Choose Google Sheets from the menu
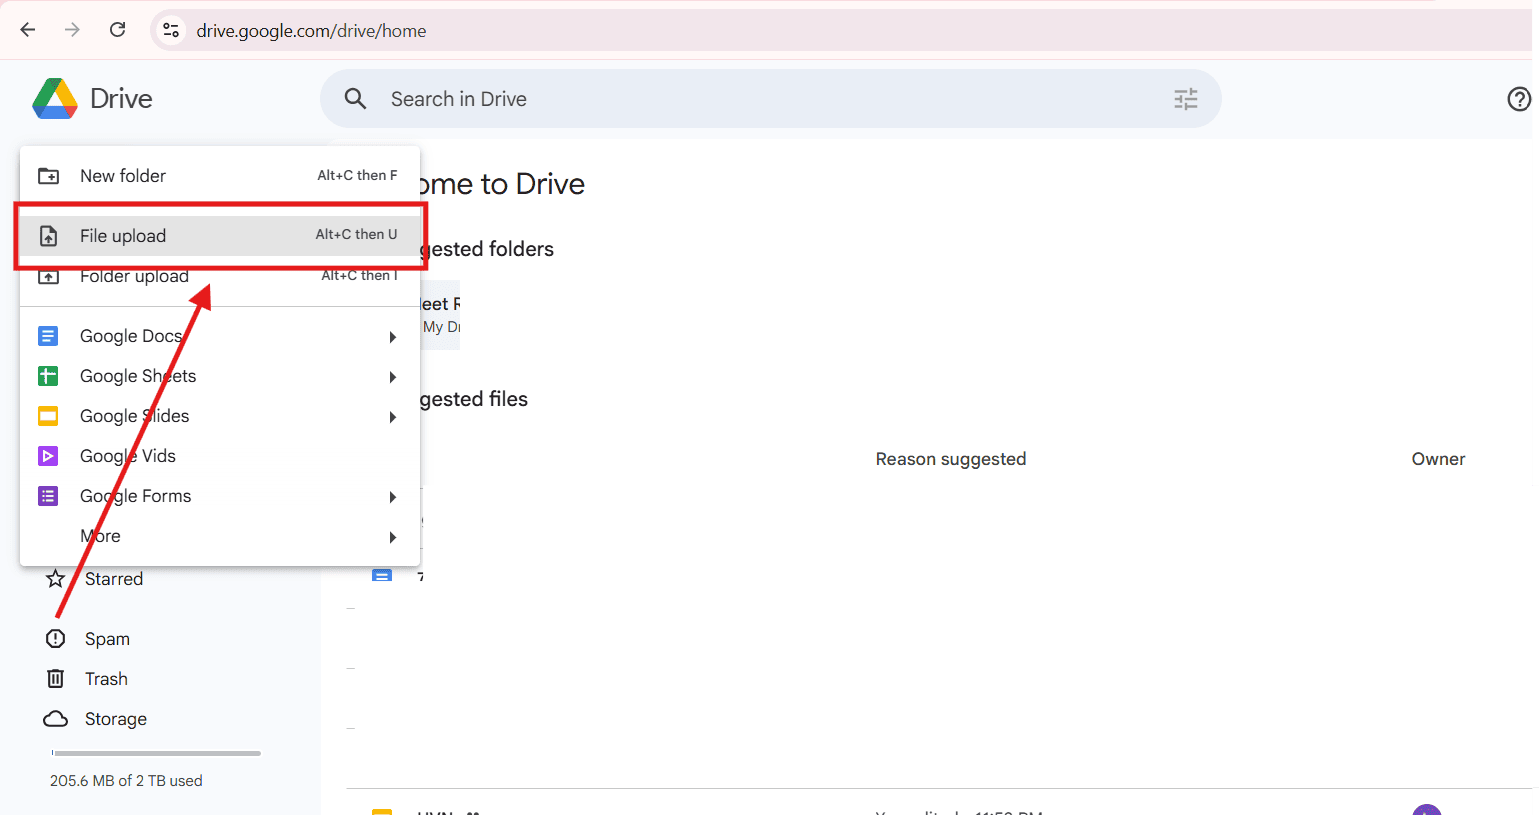The height and width of the screenshot is (815, 1539). 220,376
